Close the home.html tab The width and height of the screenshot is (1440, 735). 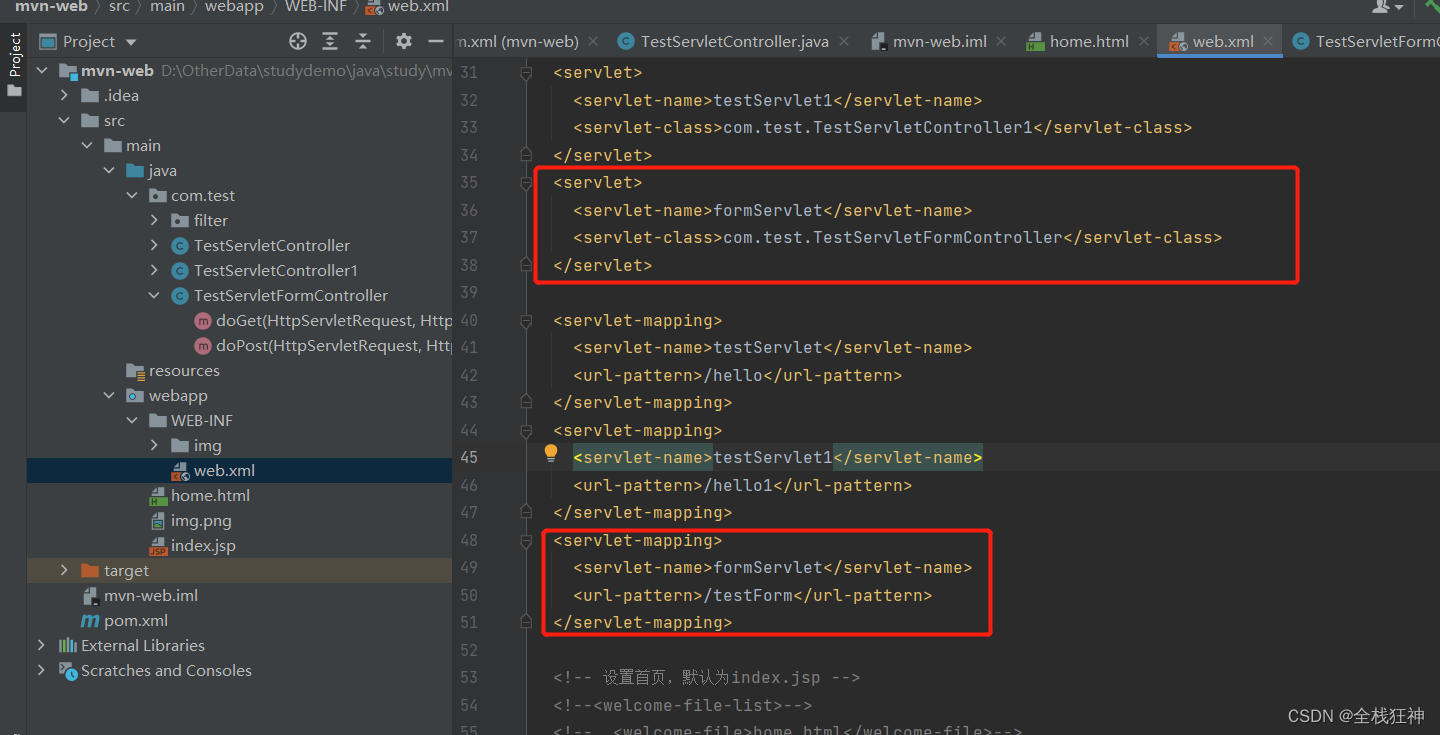[1144, 41]
